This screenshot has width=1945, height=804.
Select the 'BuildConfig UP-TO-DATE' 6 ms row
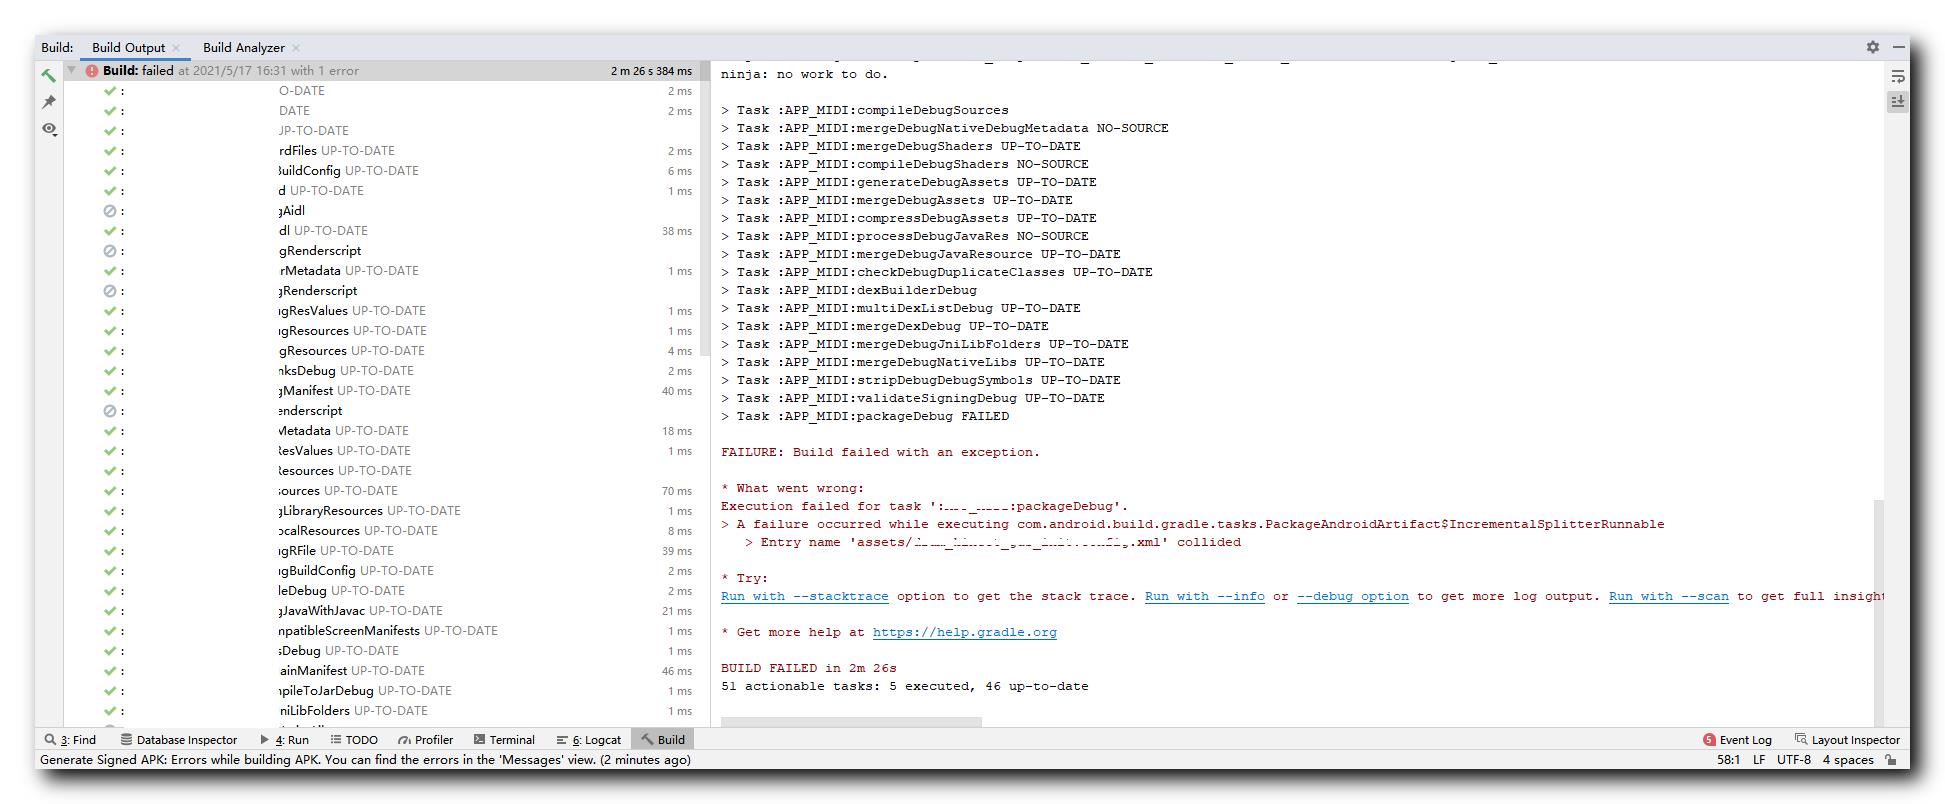coord(381,171)
